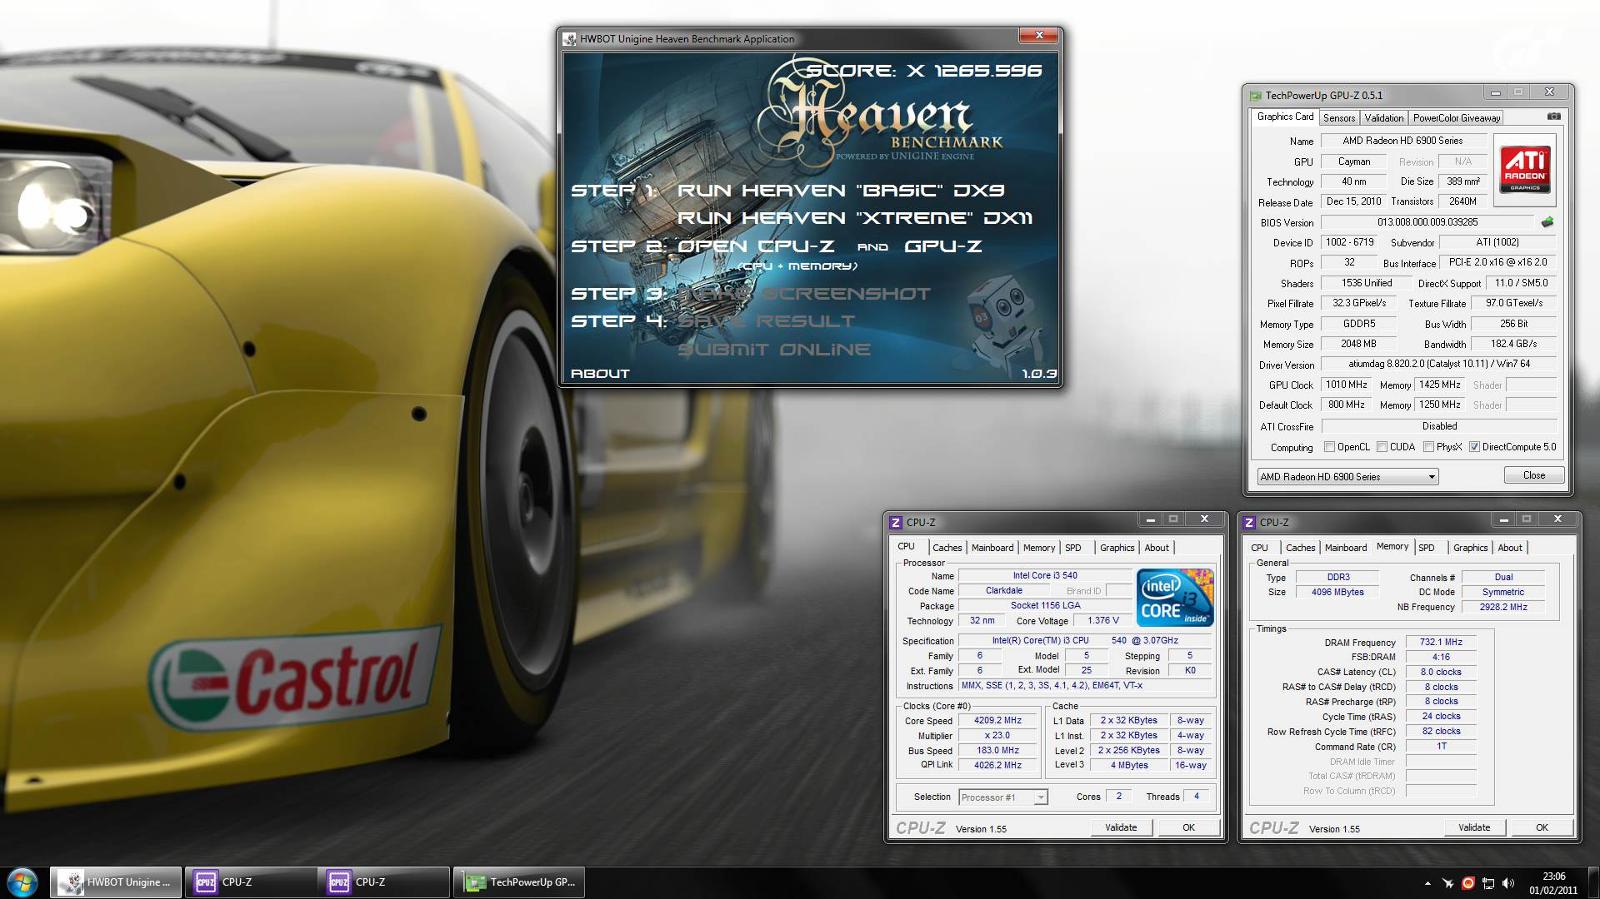Click the volume speaker tray icon
The height and width of the screenshot is (899, 1600).
(1508, 883)
